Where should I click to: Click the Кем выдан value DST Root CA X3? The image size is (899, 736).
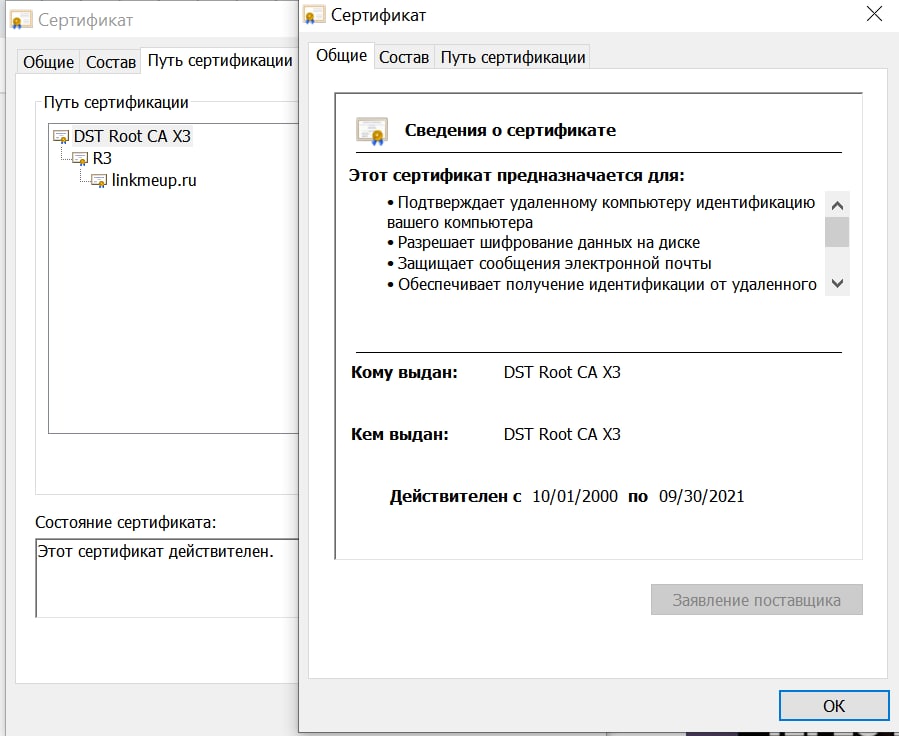[x=562, y=434]
